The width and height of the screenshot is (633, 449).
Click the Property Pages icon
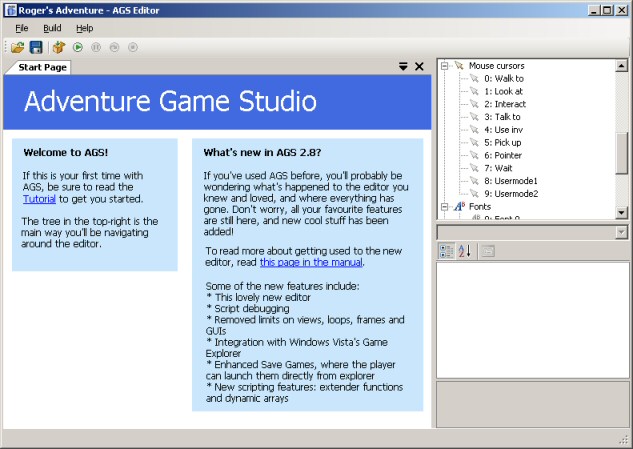point(487,251)
